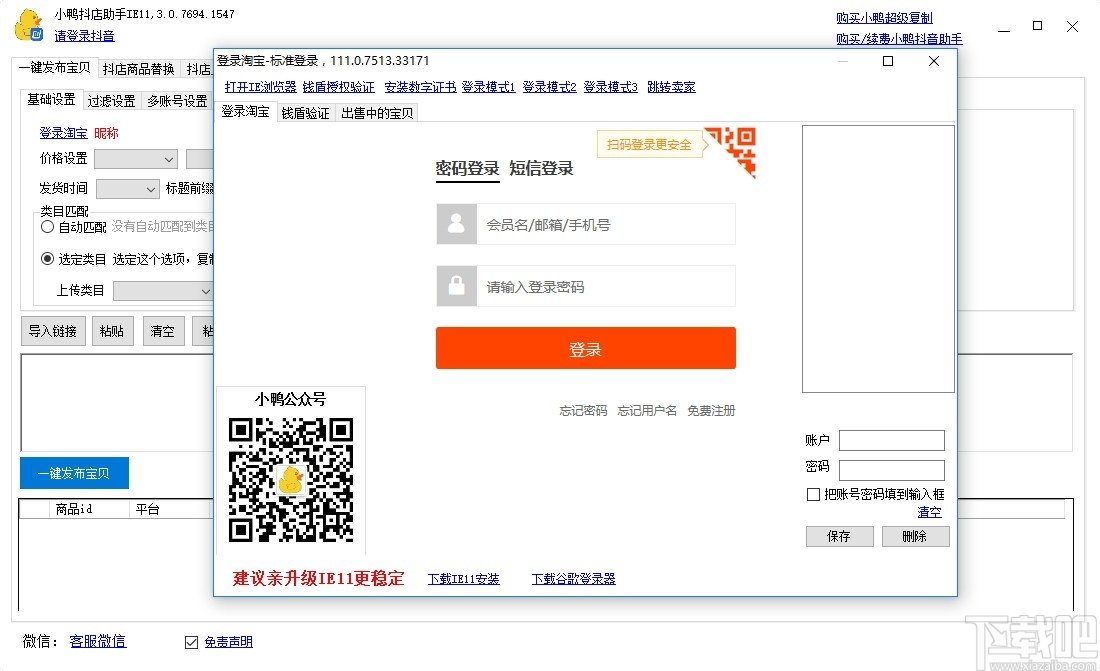Click the 密码 input field on right
The image size is (1100, 671).
tap(892, 470)
